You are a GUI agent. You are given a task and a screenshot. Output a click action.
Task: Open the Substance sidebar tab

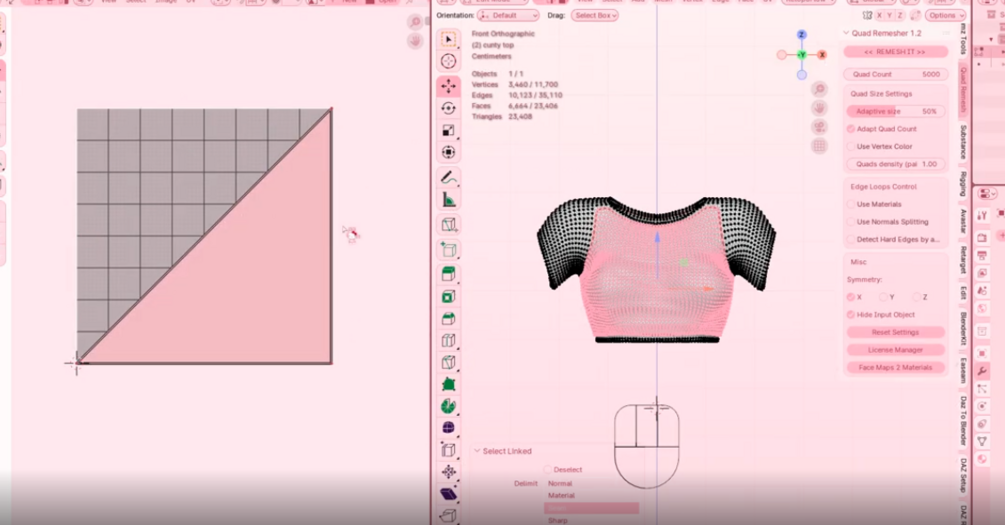[963, 142]
